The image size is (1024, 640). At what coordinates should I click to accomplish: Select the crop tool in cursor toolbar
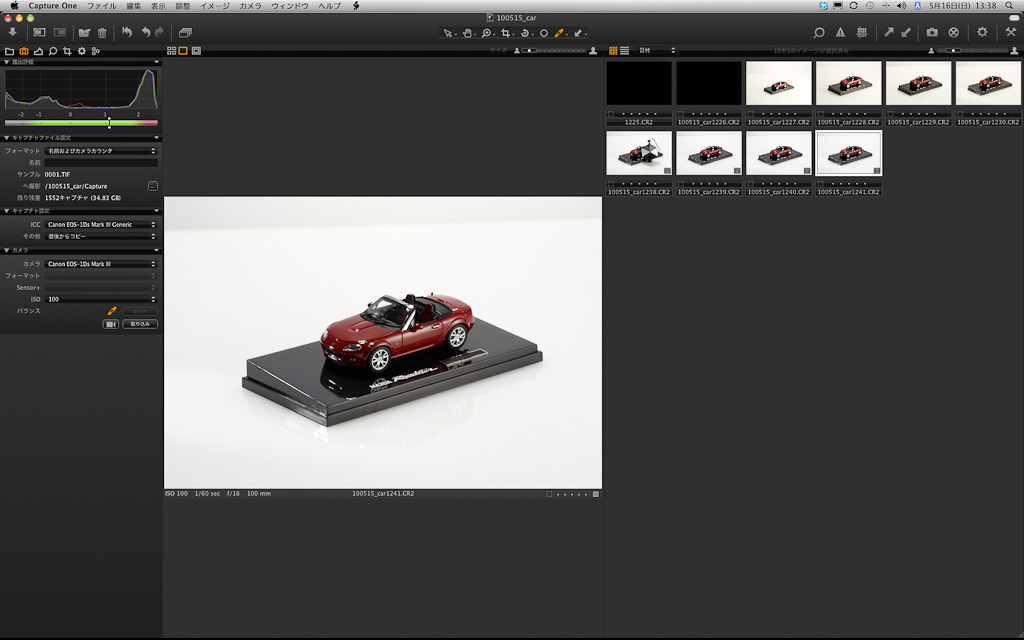(x=506, y=33)
